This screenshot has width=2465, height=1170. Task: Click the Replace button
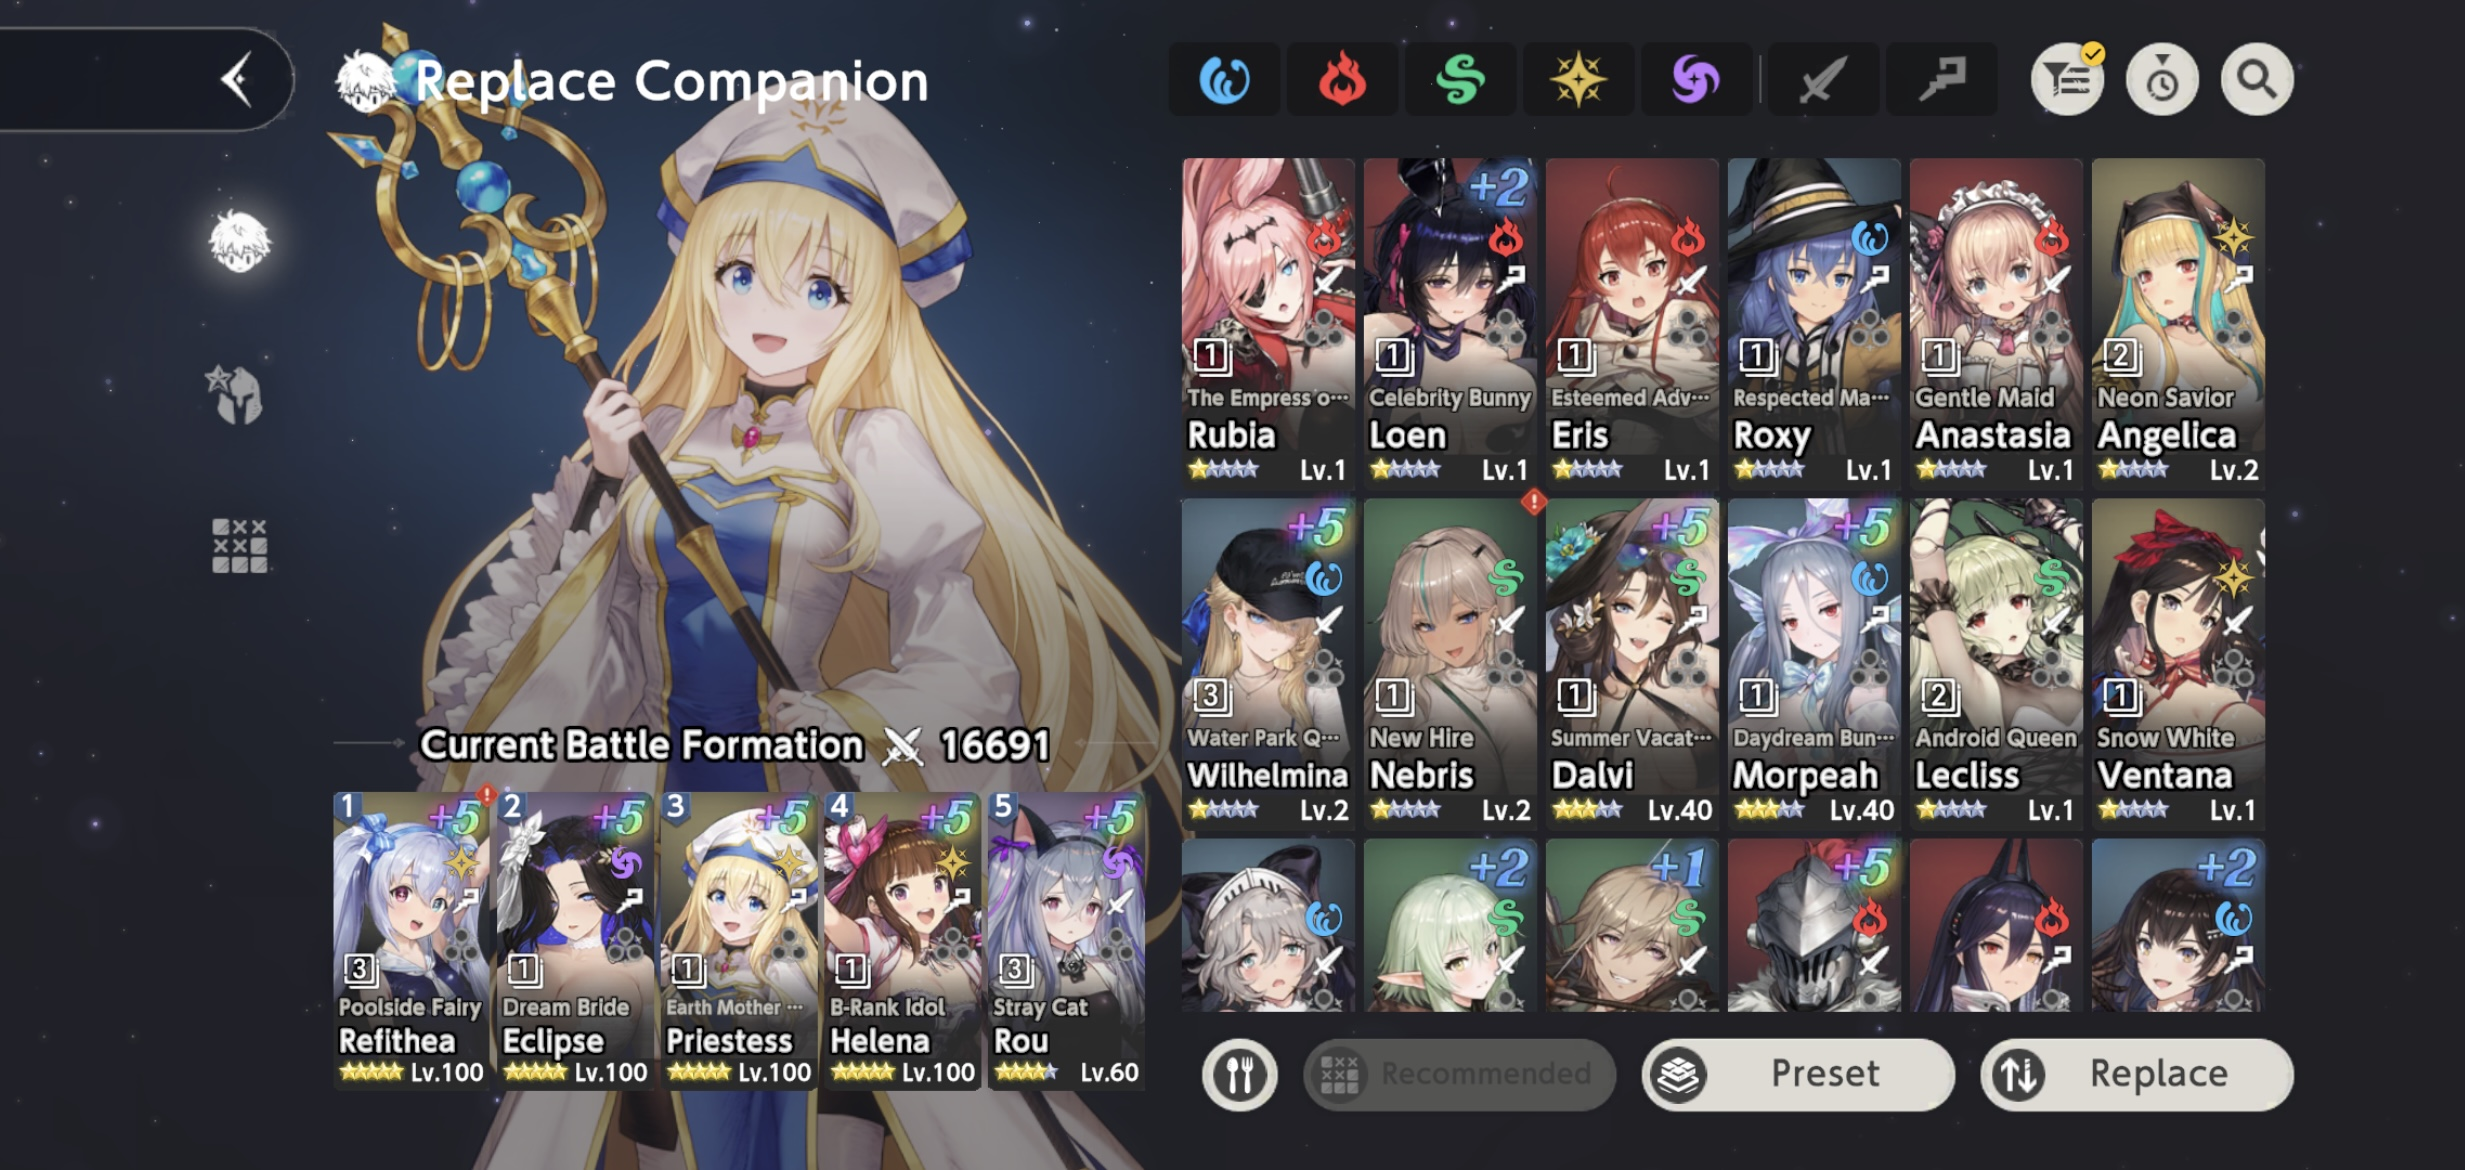[x=2137, y=1075]
